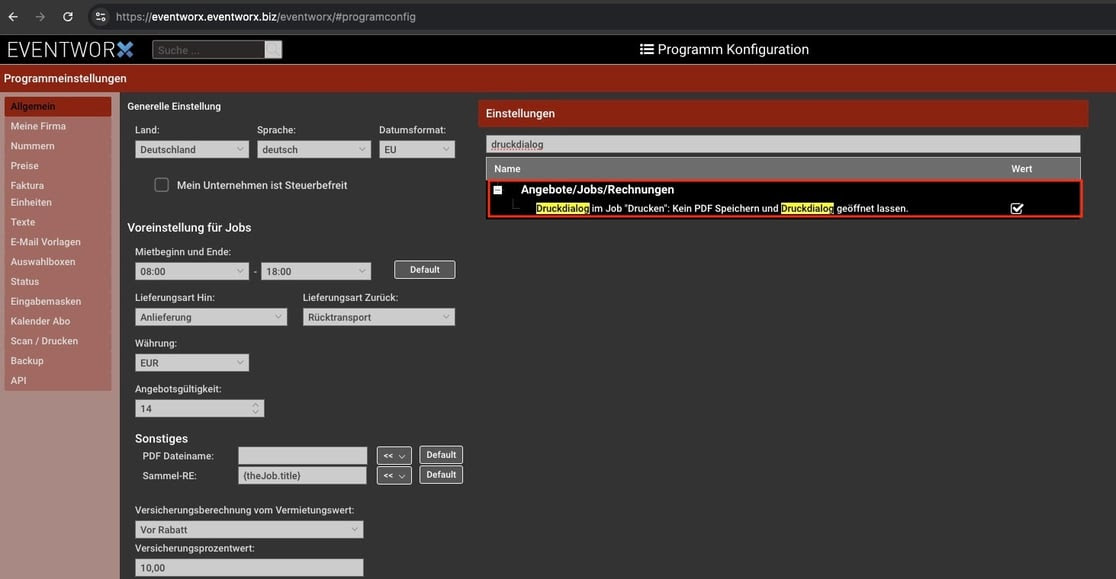
Task: Toggle Mein Unternehmen ist Steuerbefreit checkbox
Action: [x=162, y=185]
